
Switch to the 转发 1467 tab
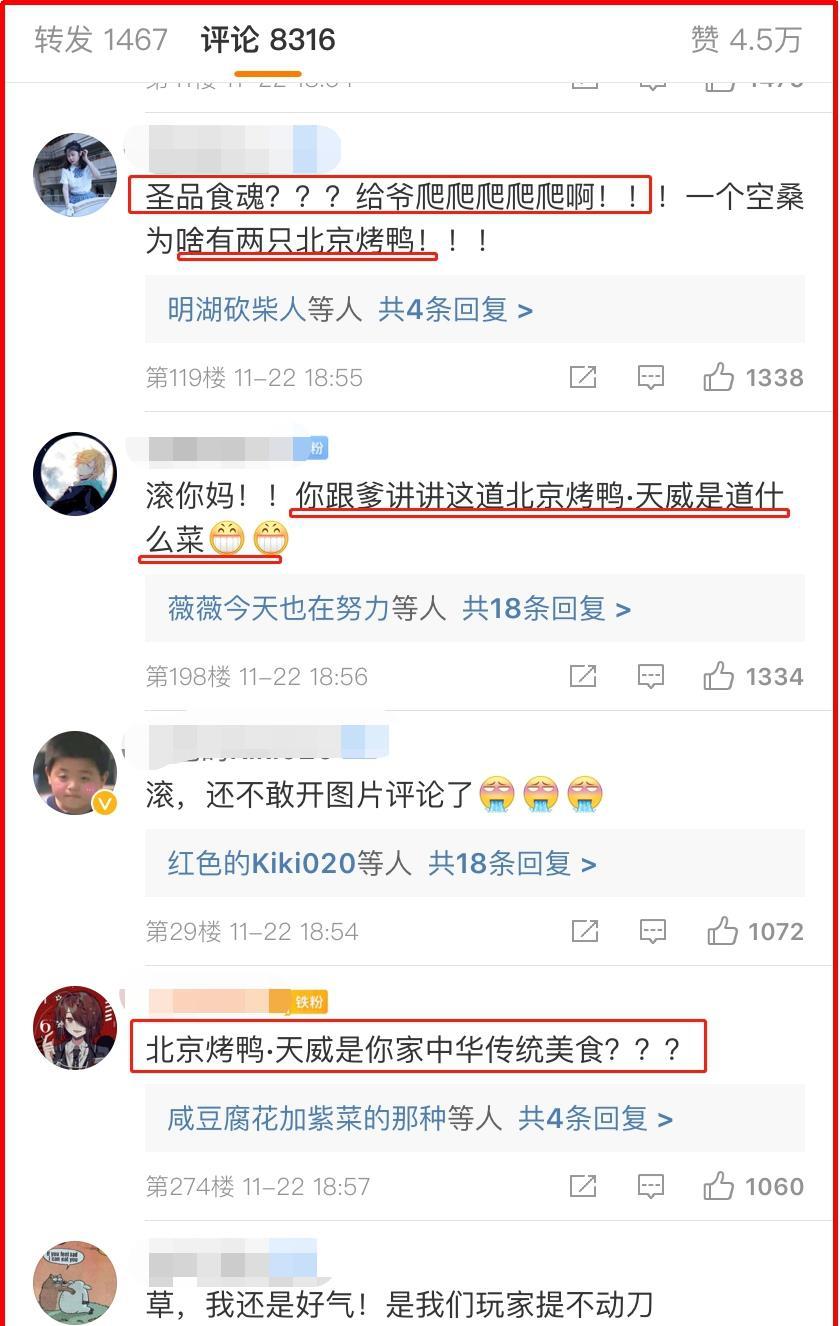pyautogui.click(x=101, y=40)
